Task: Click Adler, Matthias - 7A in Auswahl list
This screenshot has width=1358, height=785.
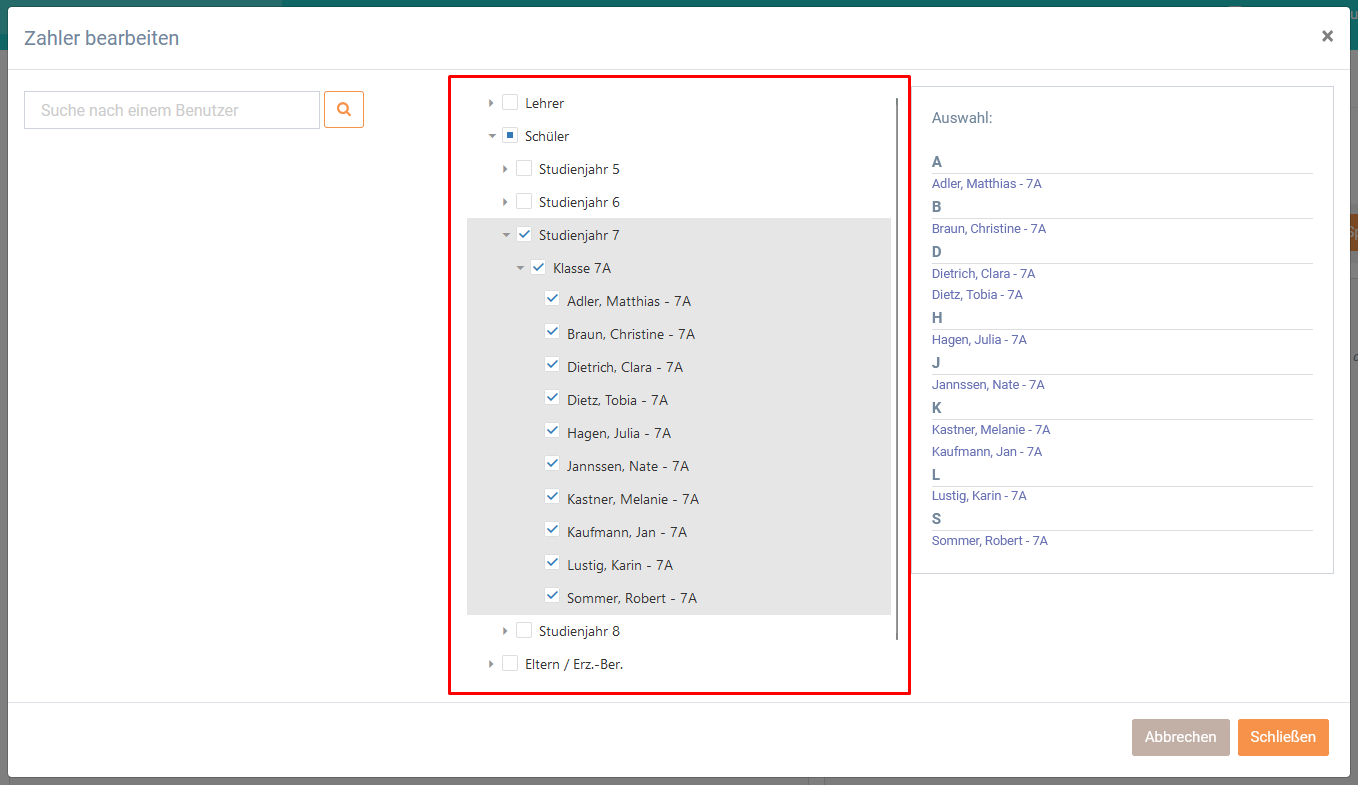Action: pos(987,184)
